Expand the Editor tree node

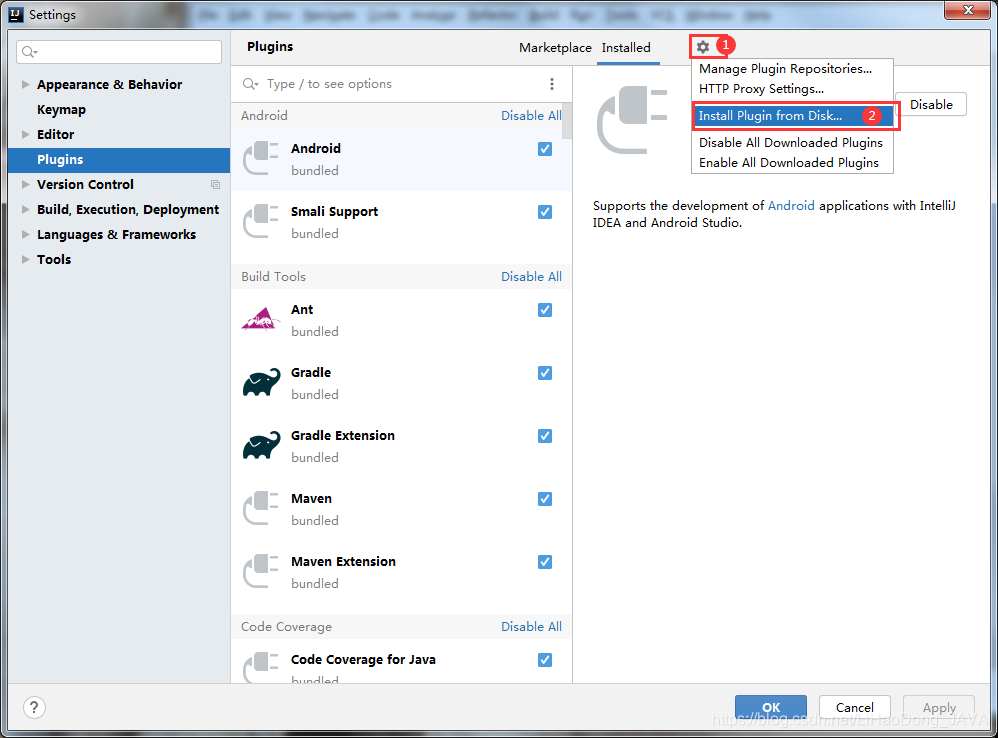pos(25,134)
